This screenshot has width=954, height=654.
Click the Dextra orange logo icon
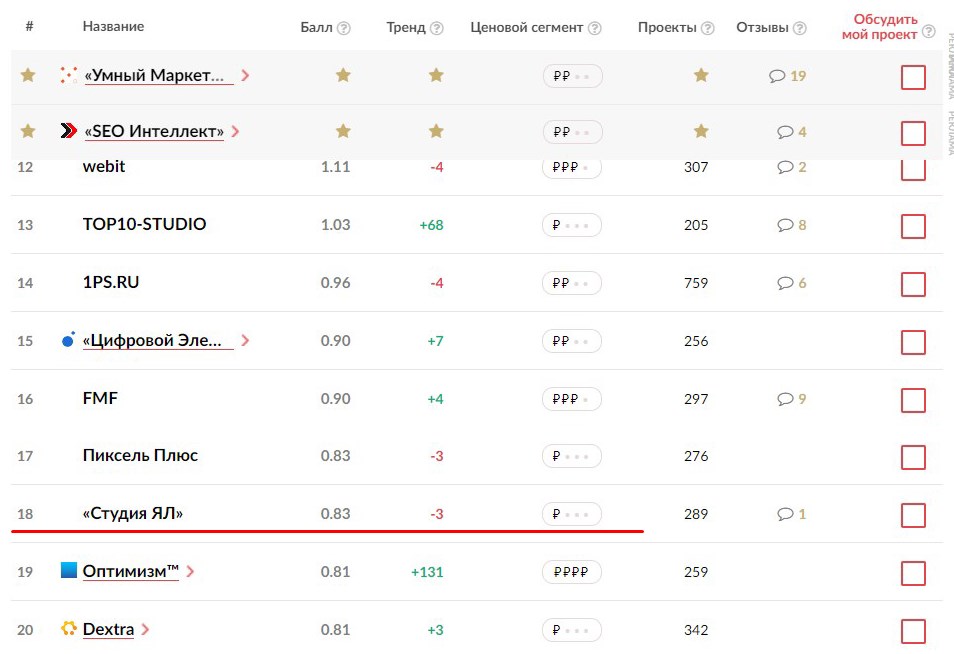point(69,628)
